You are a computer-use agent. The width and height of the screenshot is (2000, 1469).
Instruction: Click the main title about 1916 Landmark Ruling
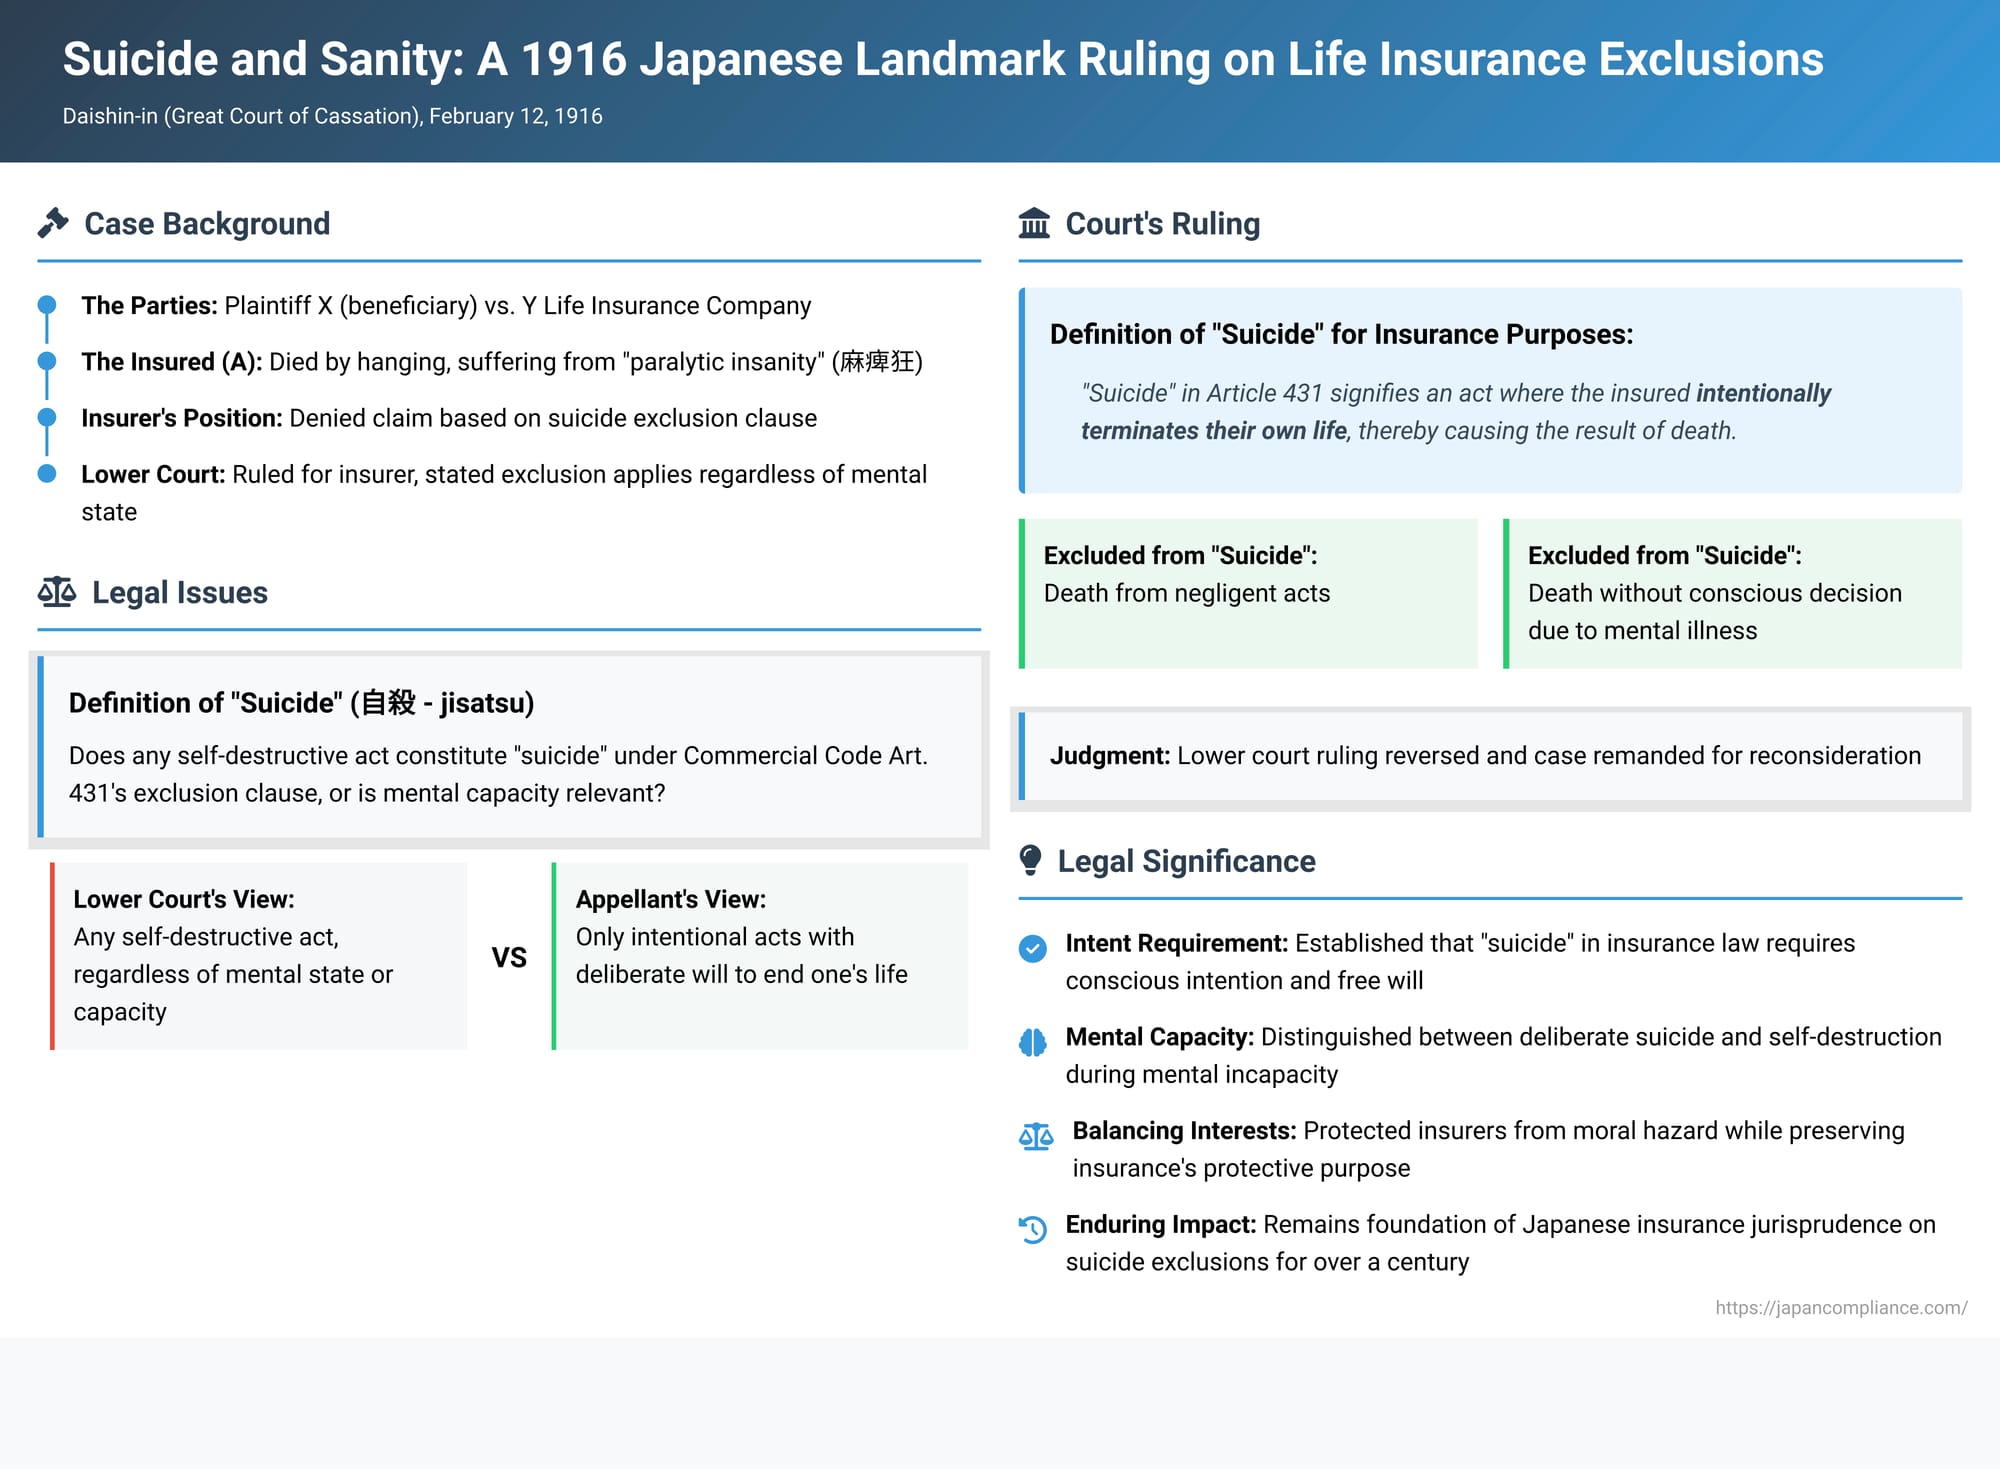943,59
